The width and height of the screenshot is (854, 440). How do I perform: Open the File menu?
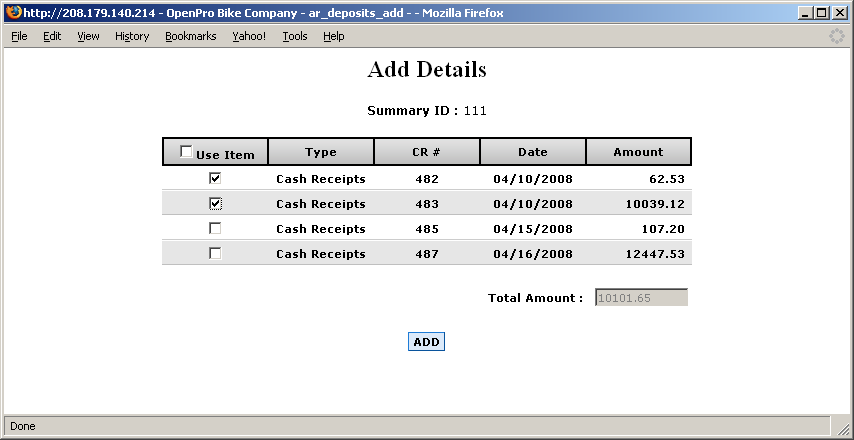pos(19,36)
